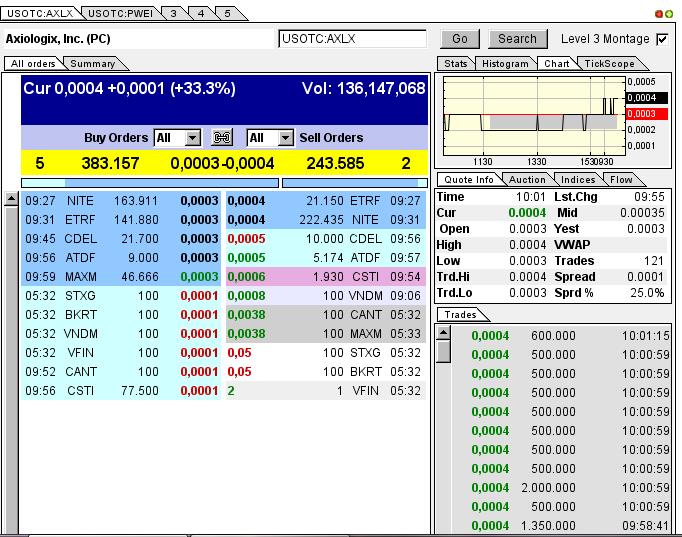This screenshot has height=537, width=682.
Task: Click the buy-side depth bar
Action: [x=150, y=183]
